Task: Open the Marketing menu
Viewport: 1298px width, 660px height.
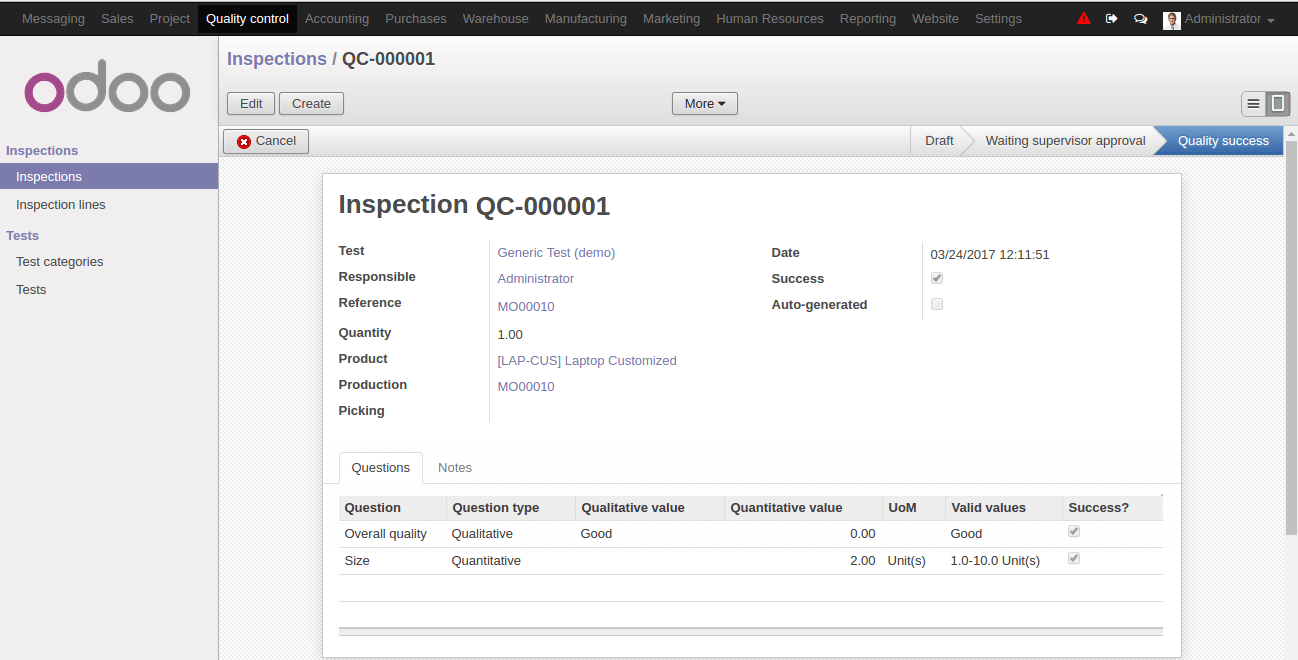Action: point(671,19)
